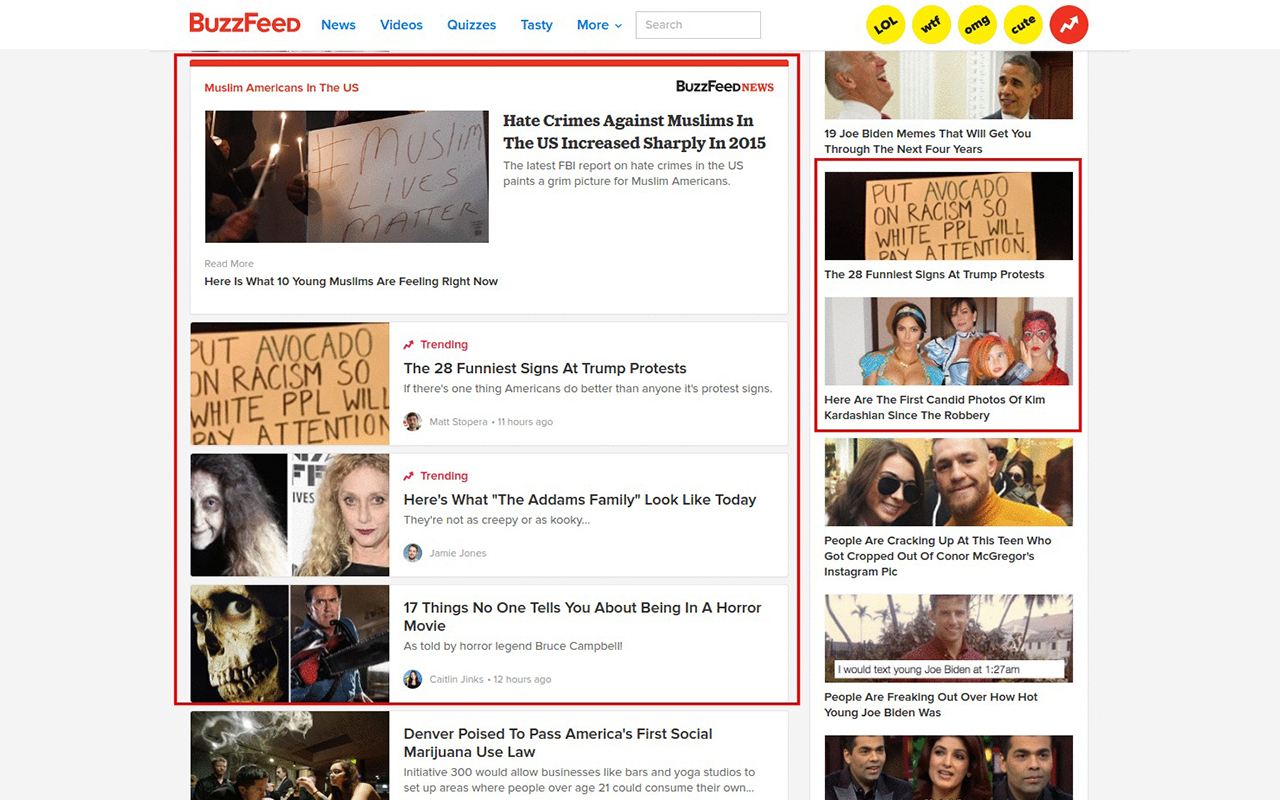Open Muslim Americans In The US tag

[281, 88]
